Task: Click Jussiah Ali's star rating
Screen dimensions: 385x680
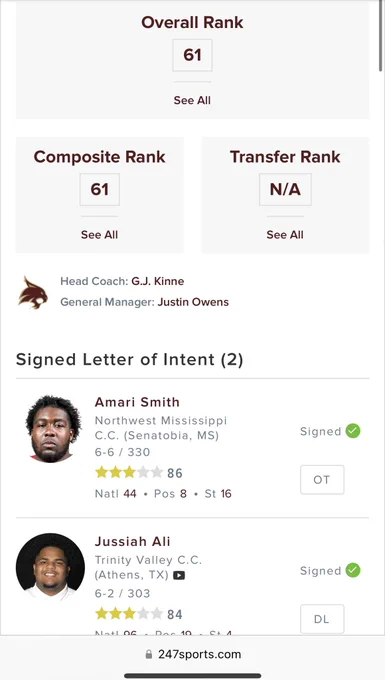Action: 129,614
